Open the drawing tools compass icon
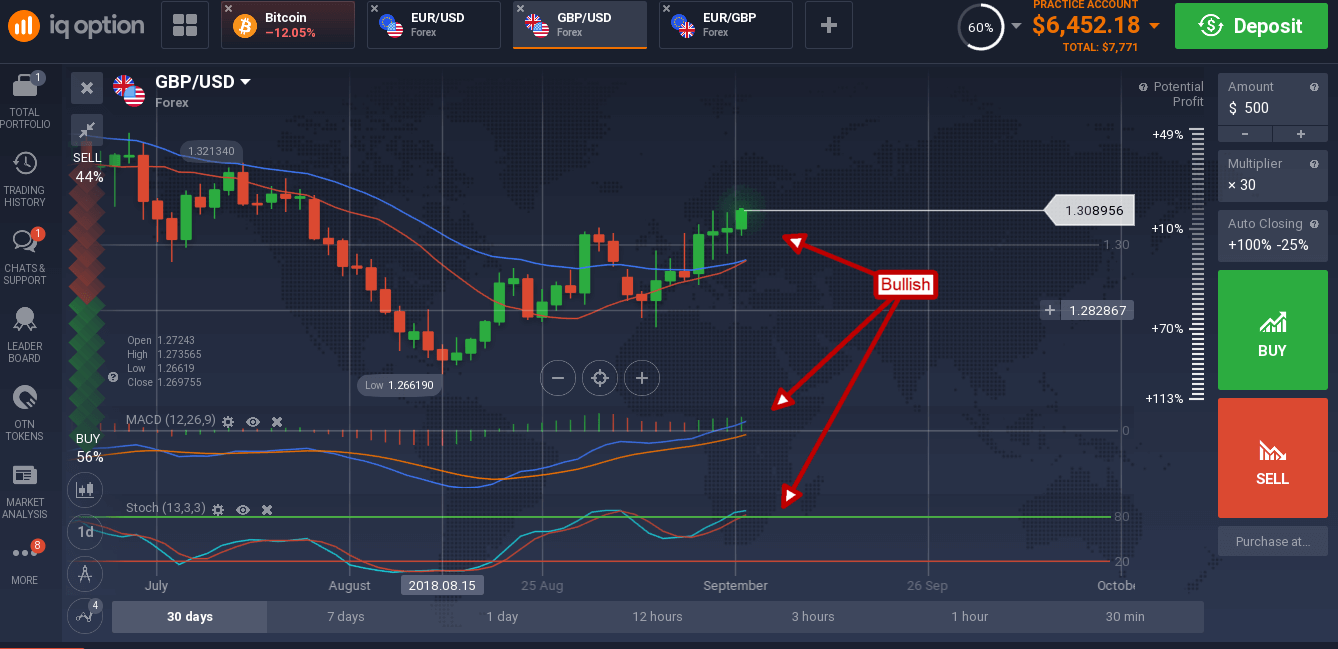This screenshot has width=1338, height=649. (x=85, y=574)
